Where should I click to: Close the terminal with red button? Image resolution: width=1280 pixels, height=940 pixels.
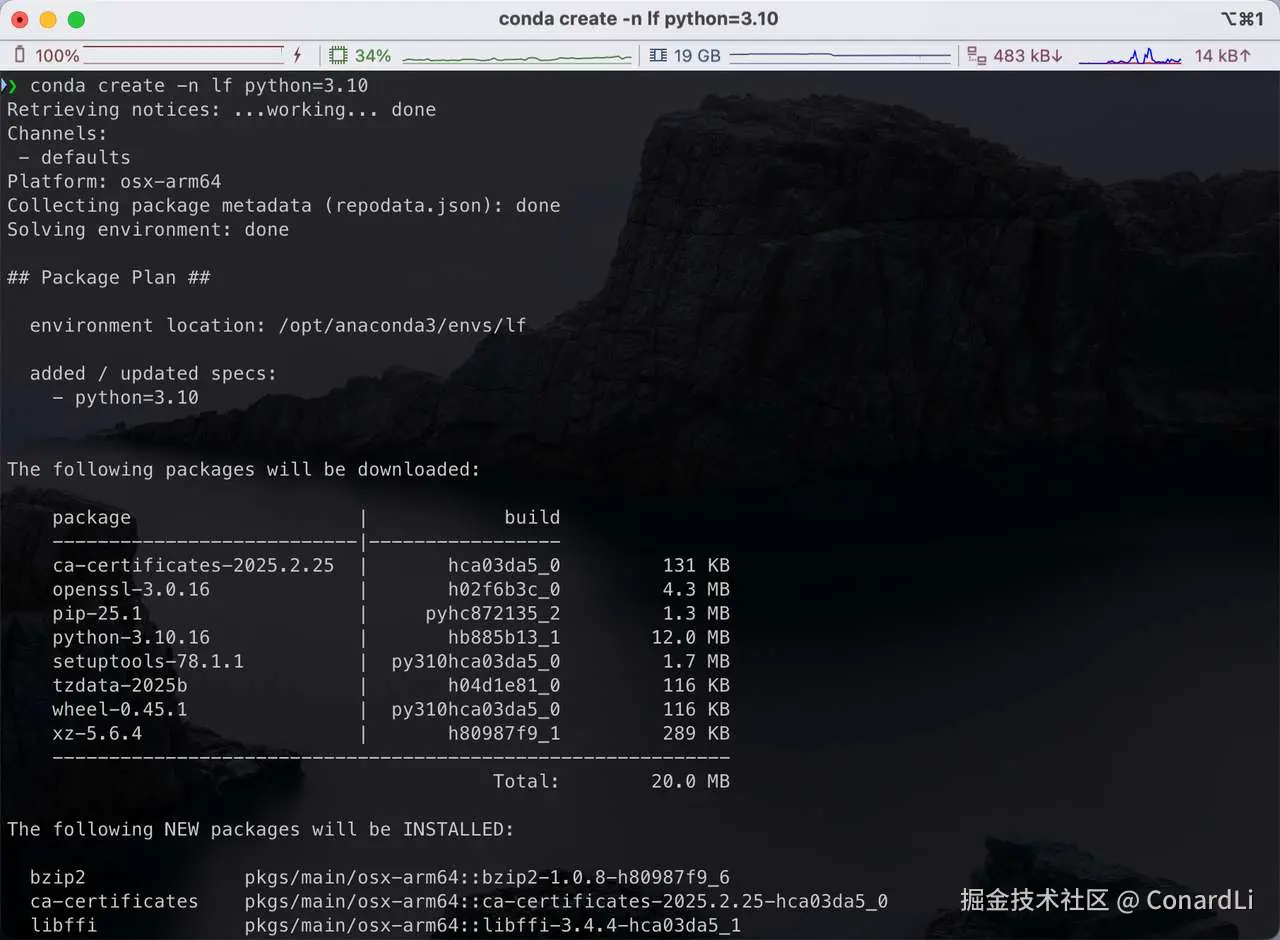click(x=20, y=19)
